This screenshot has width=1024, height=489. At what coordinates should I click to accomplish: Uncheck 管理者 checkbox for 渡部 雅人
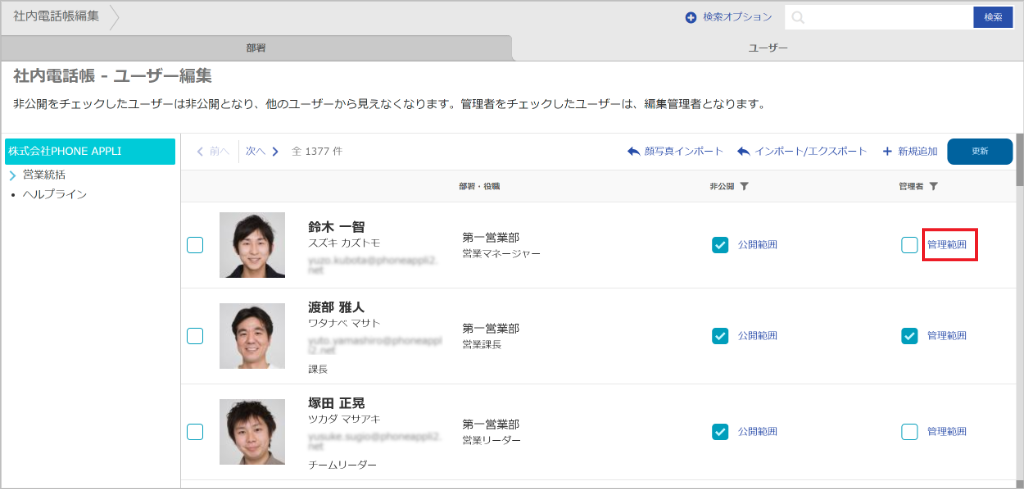click(909, 336)
